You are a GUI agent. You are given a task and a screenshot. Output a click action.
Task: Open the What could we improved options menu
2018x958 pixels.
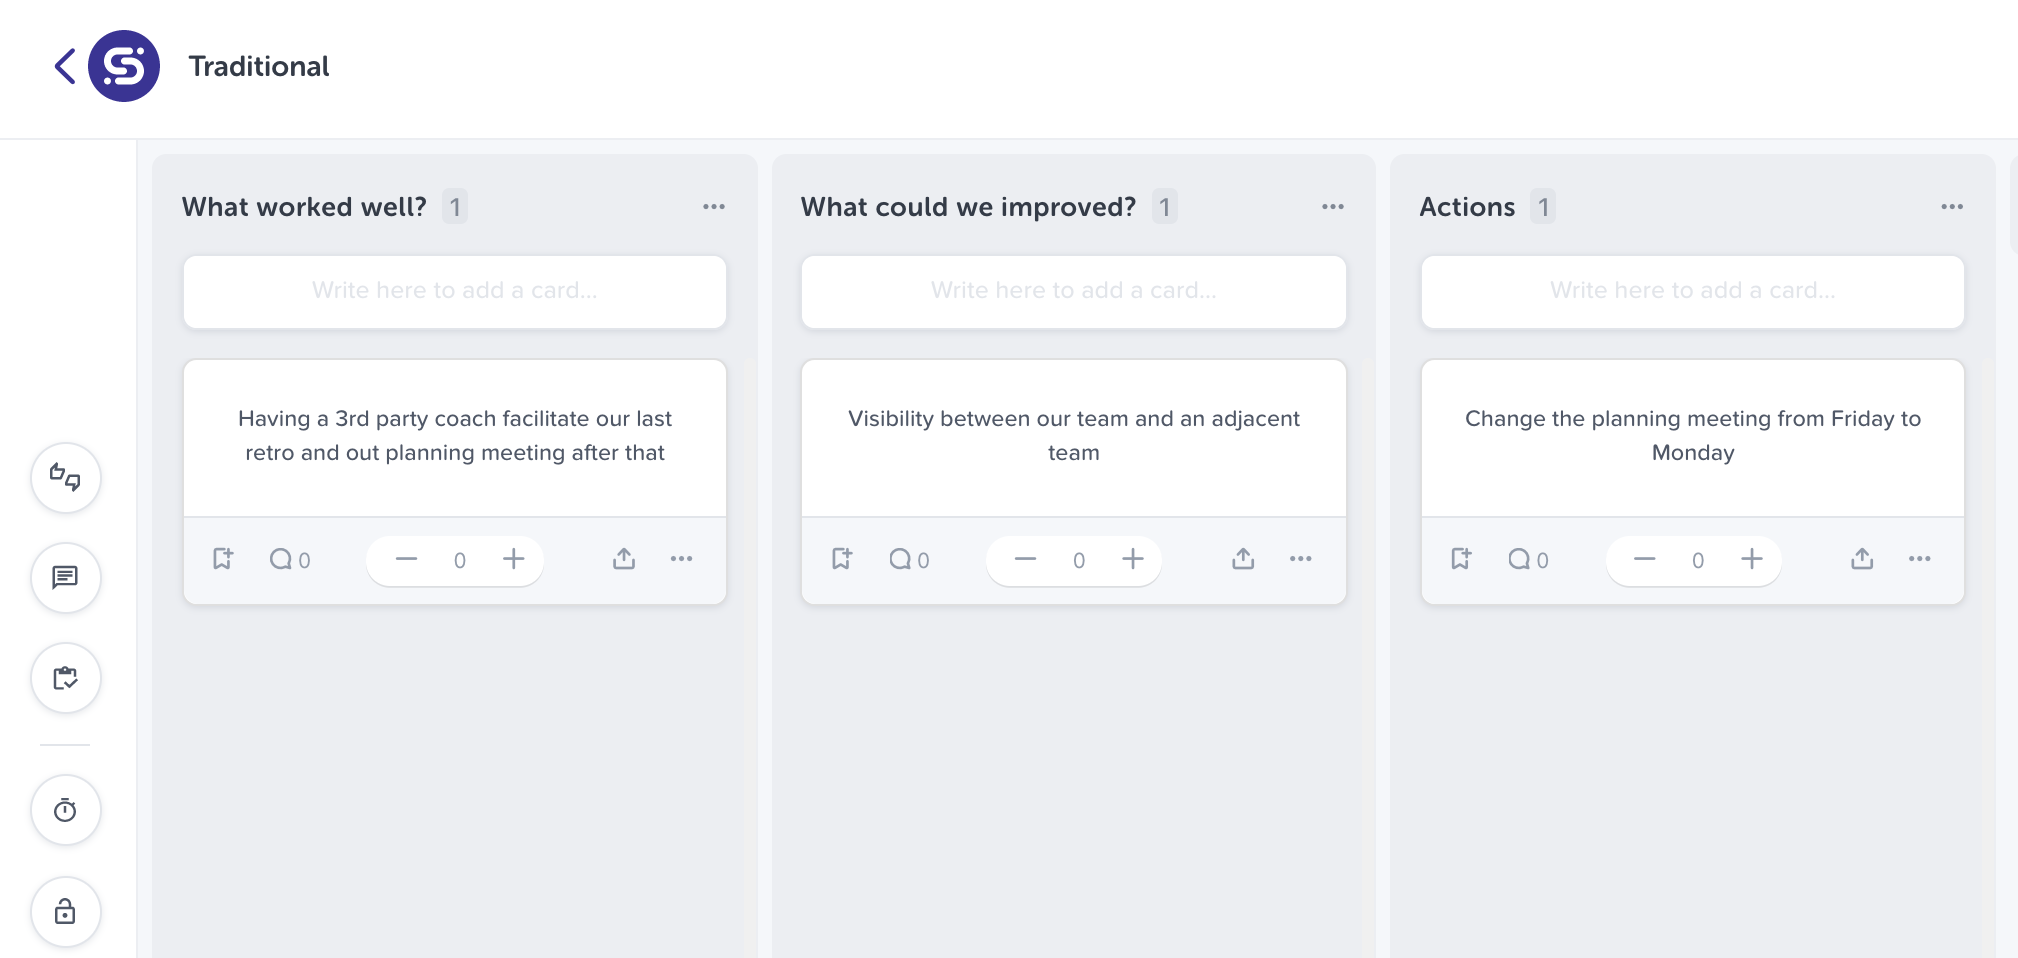click(x=1333, y=206)
